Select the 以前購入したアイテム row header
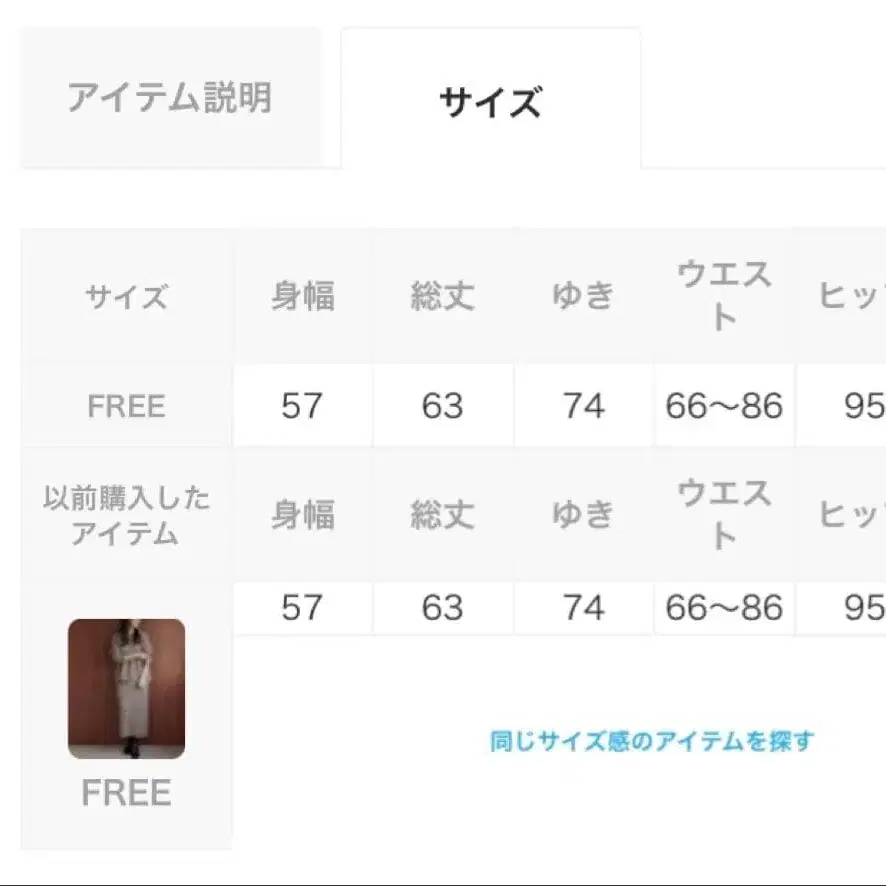The height and width of the screenshot is (886, 886). (x=126, y=516)
